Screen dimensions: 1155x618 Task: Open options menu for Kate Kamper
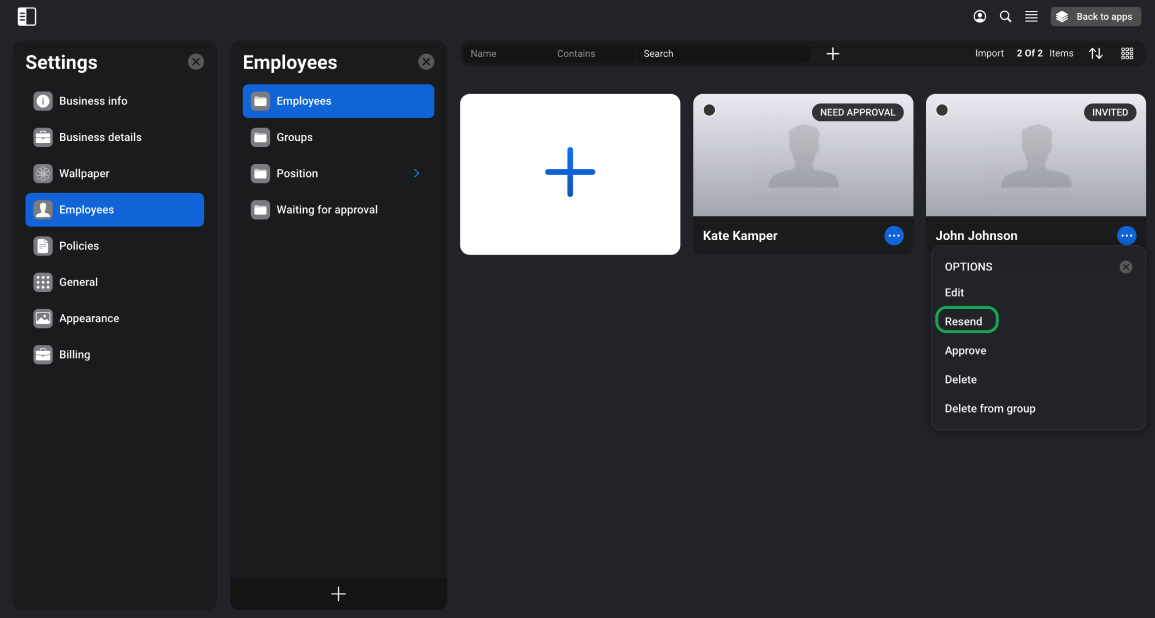click(894, 236)
